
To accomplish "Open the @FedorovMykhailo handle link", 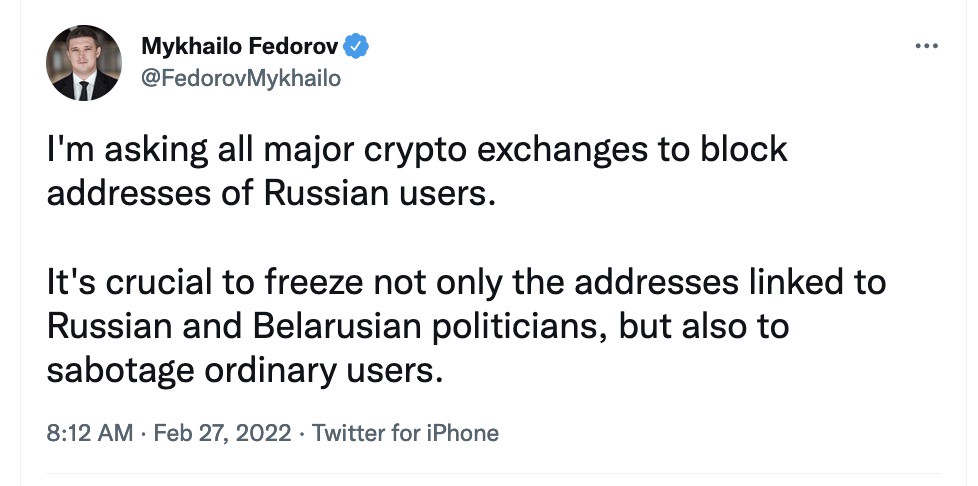I will 241,79.
